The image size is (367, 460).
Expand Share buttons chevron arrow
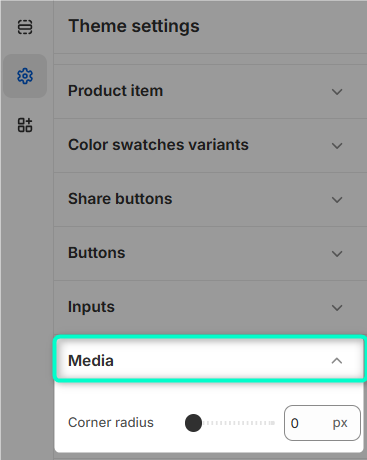pos(337,200)
